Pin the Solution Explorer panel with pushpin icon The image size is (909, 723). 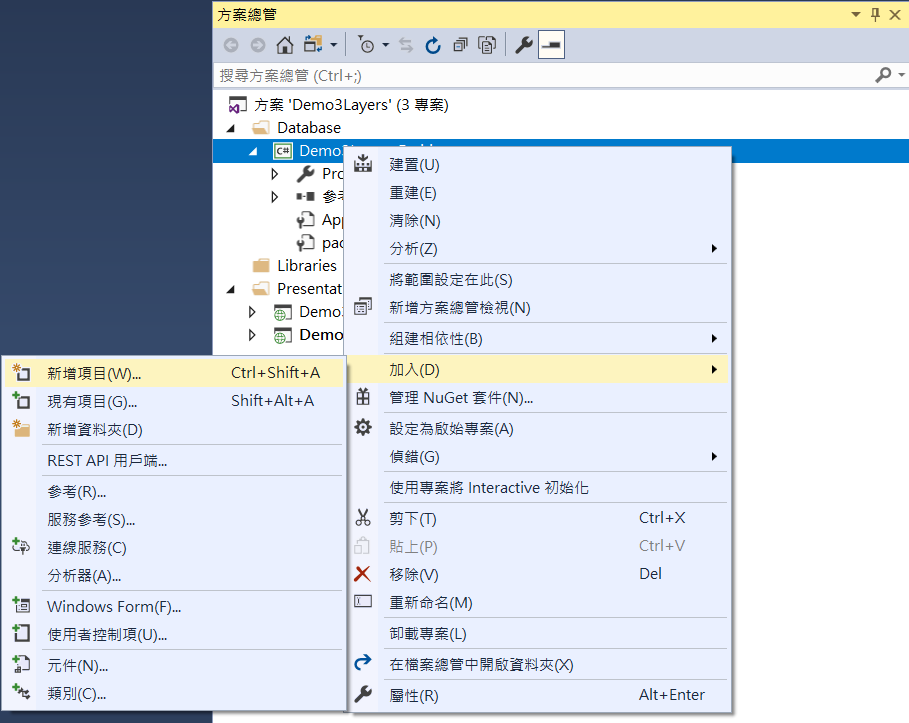[876, 14]
